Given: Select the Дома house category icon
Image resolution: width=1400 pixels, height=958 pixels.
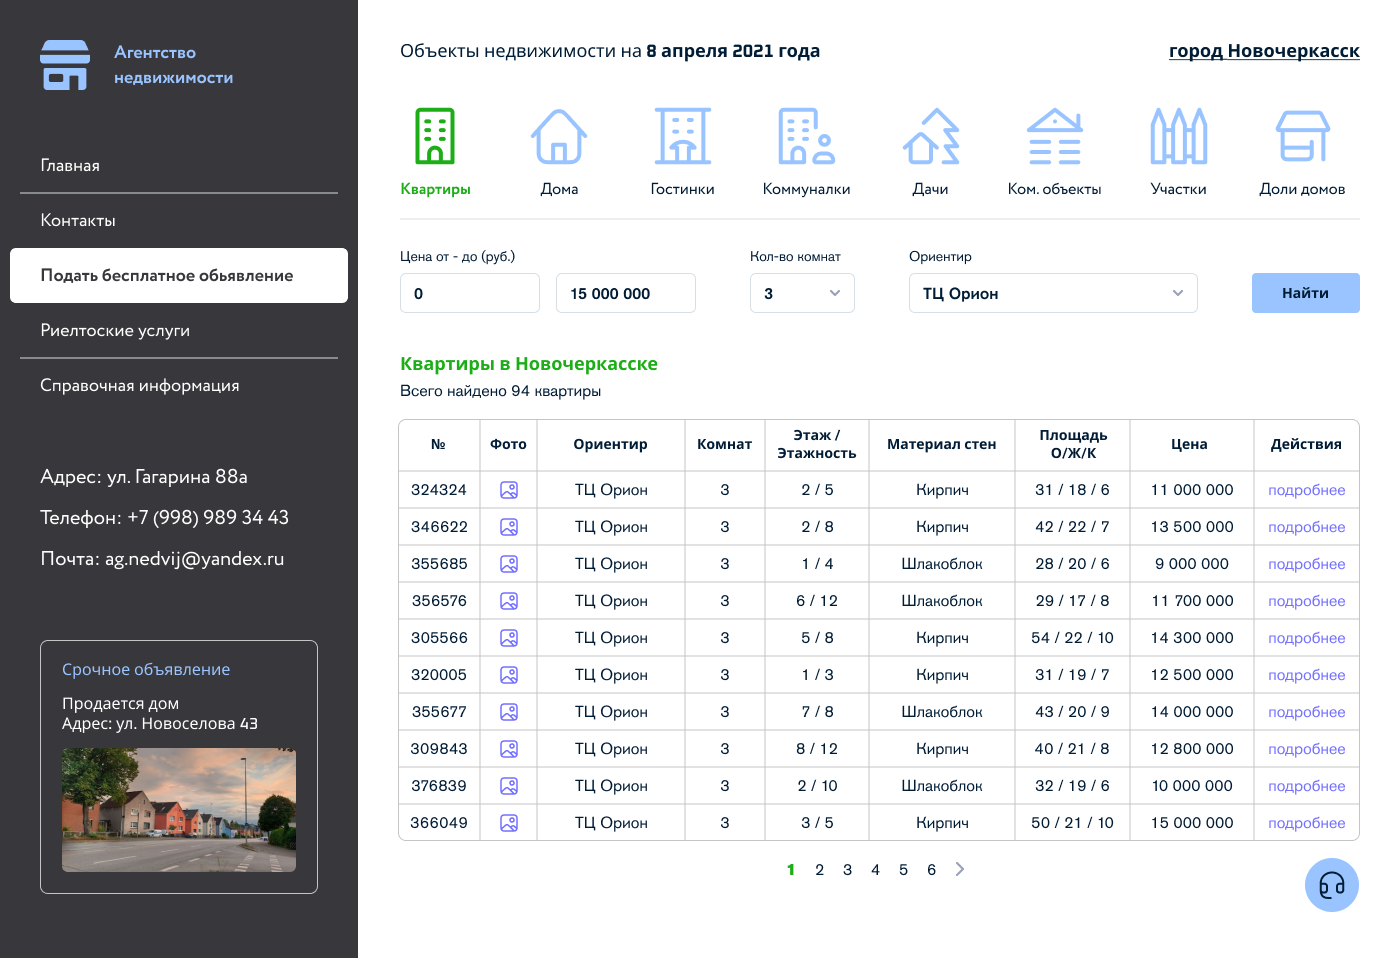Looking at the screenshot, I should pyautogui.click(x=559, y=137).
